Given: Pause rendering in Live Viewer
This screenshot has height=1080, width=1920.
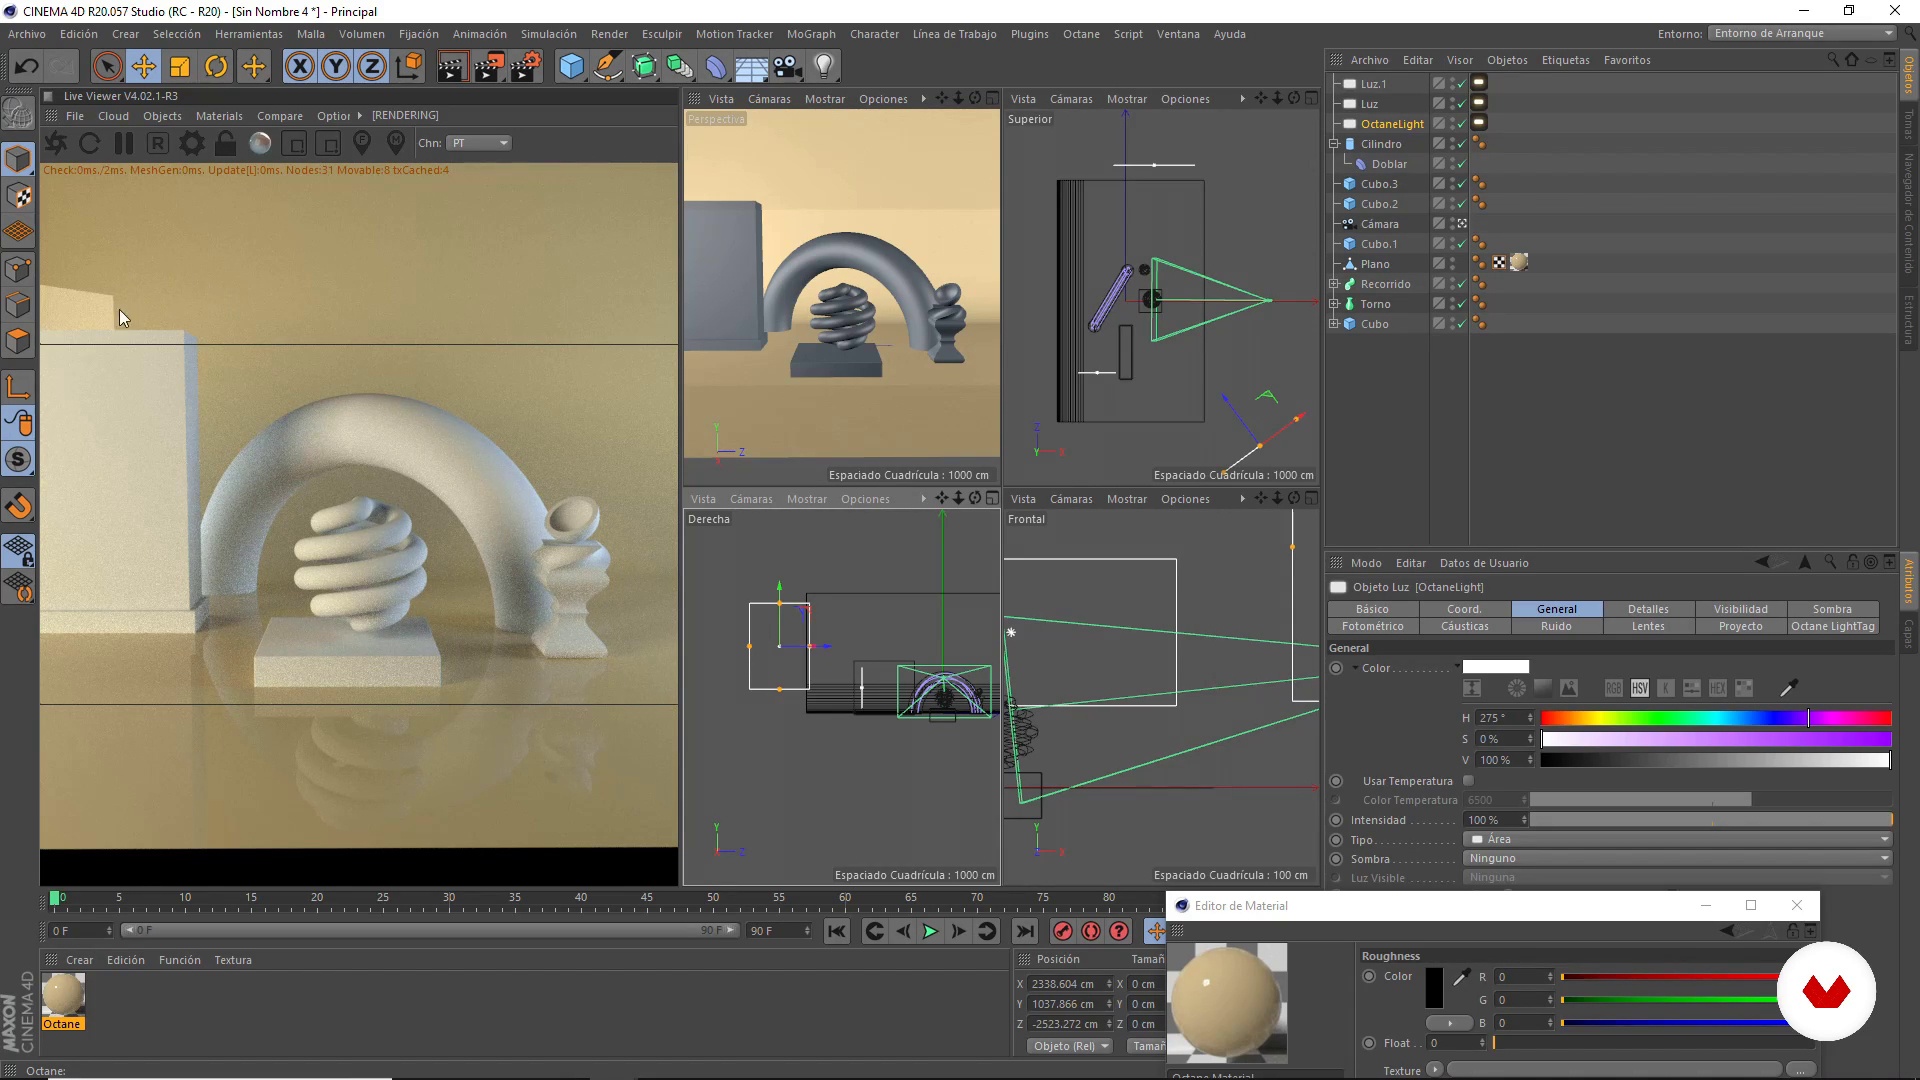Looking at the screenshot, I should 124,143.
